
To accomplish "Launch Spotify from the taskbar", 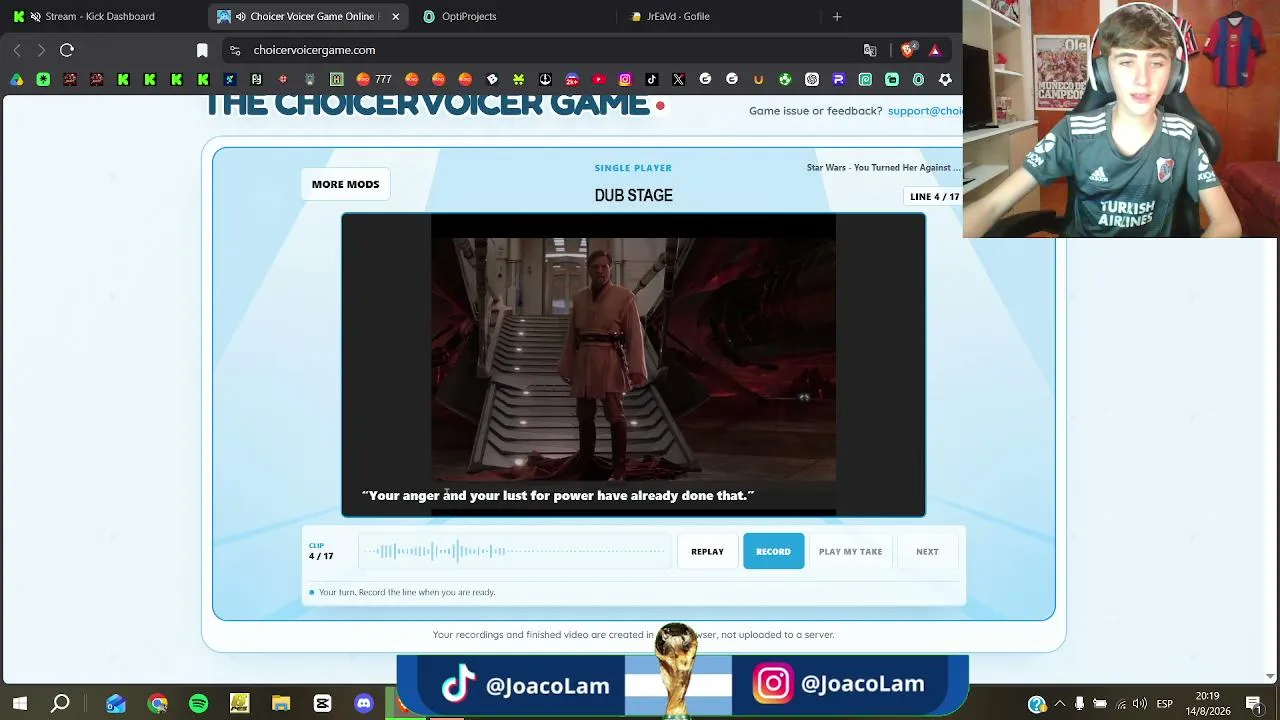I will click(198, 704).
